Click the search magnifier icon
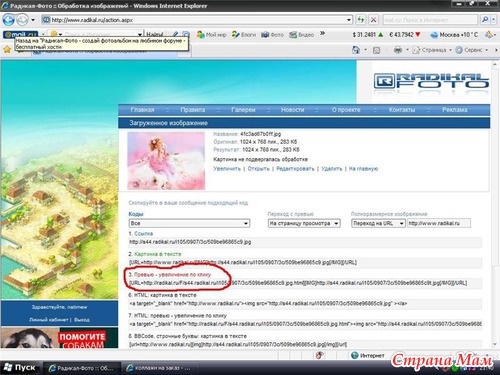Image resolution: width=500 pixels, height=375 pixels. coord(485,20)
